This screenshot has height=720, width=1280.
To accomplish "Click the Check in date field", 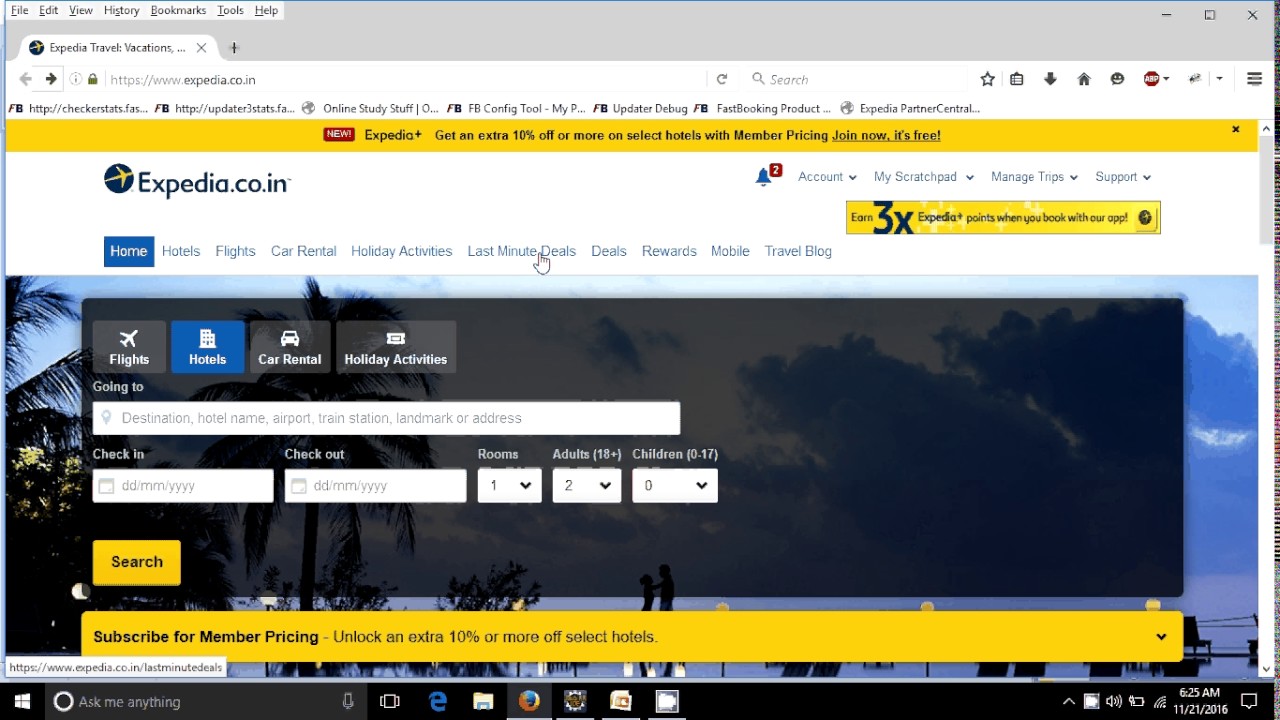I will click(x=183, y=486).
